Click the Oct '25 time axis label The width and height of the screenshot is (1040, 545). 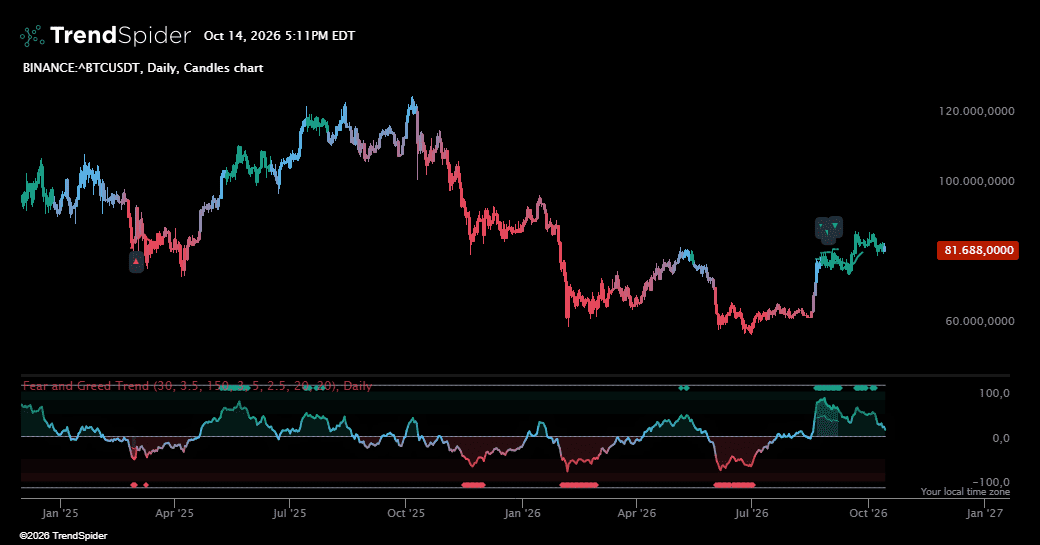click(x=405, y=513)
